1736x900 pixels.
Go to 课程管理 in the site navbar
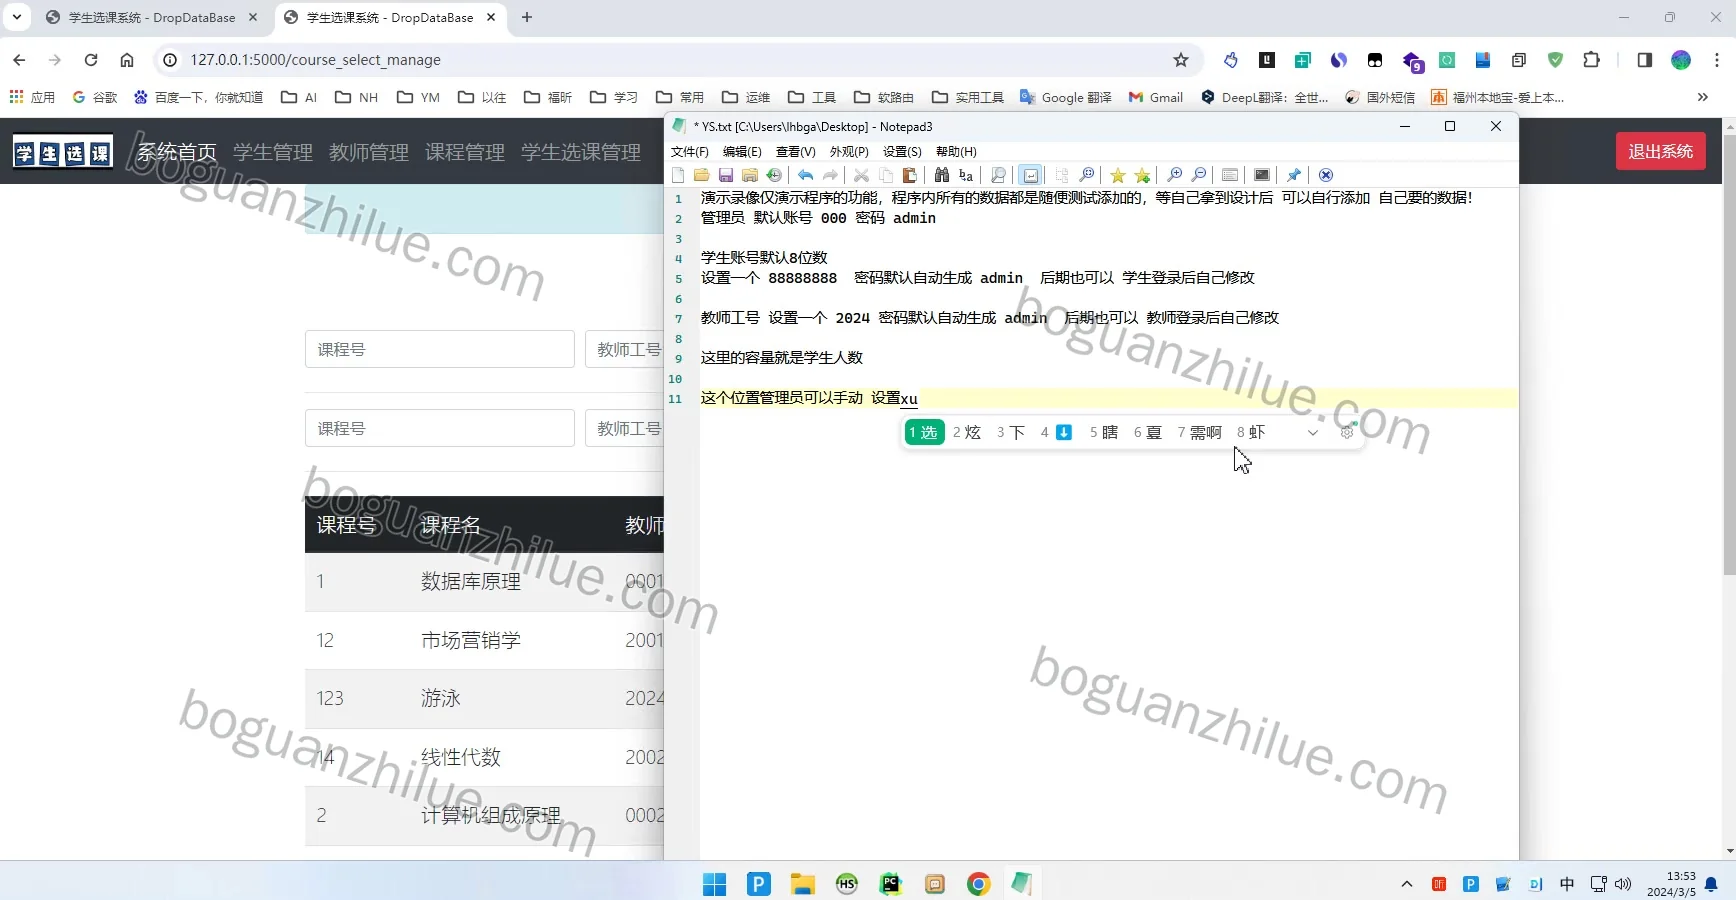click(465, 152)
